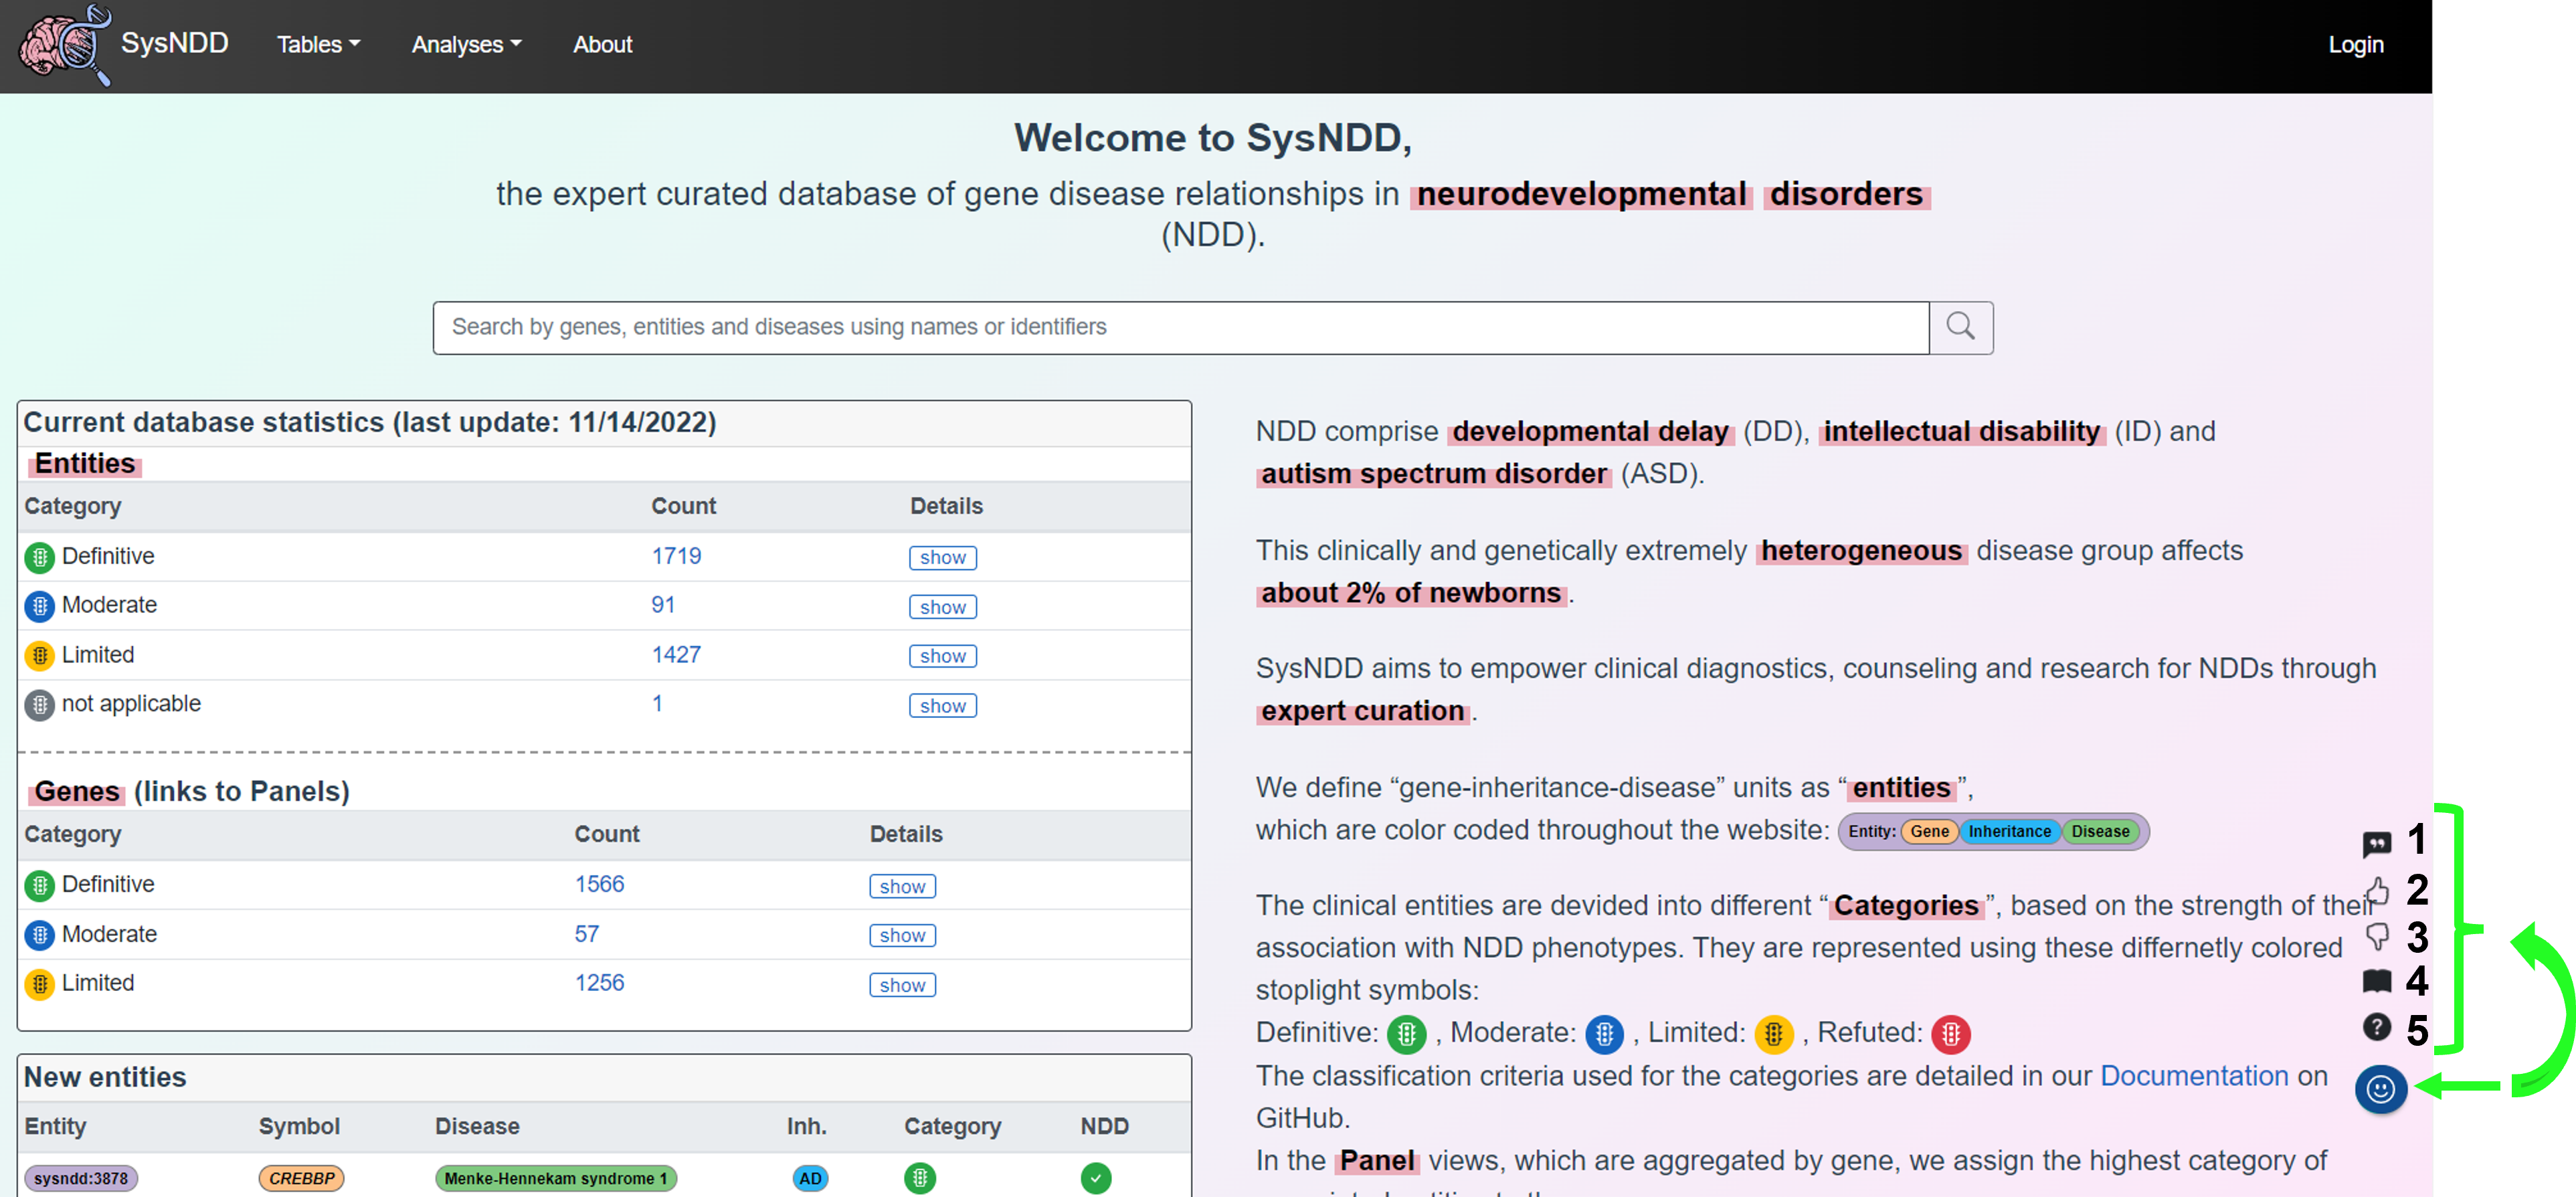Screen dimensions: 2576x1197
Task: Click the Gene pill in Entity legend
Action: click(1929, 831)
